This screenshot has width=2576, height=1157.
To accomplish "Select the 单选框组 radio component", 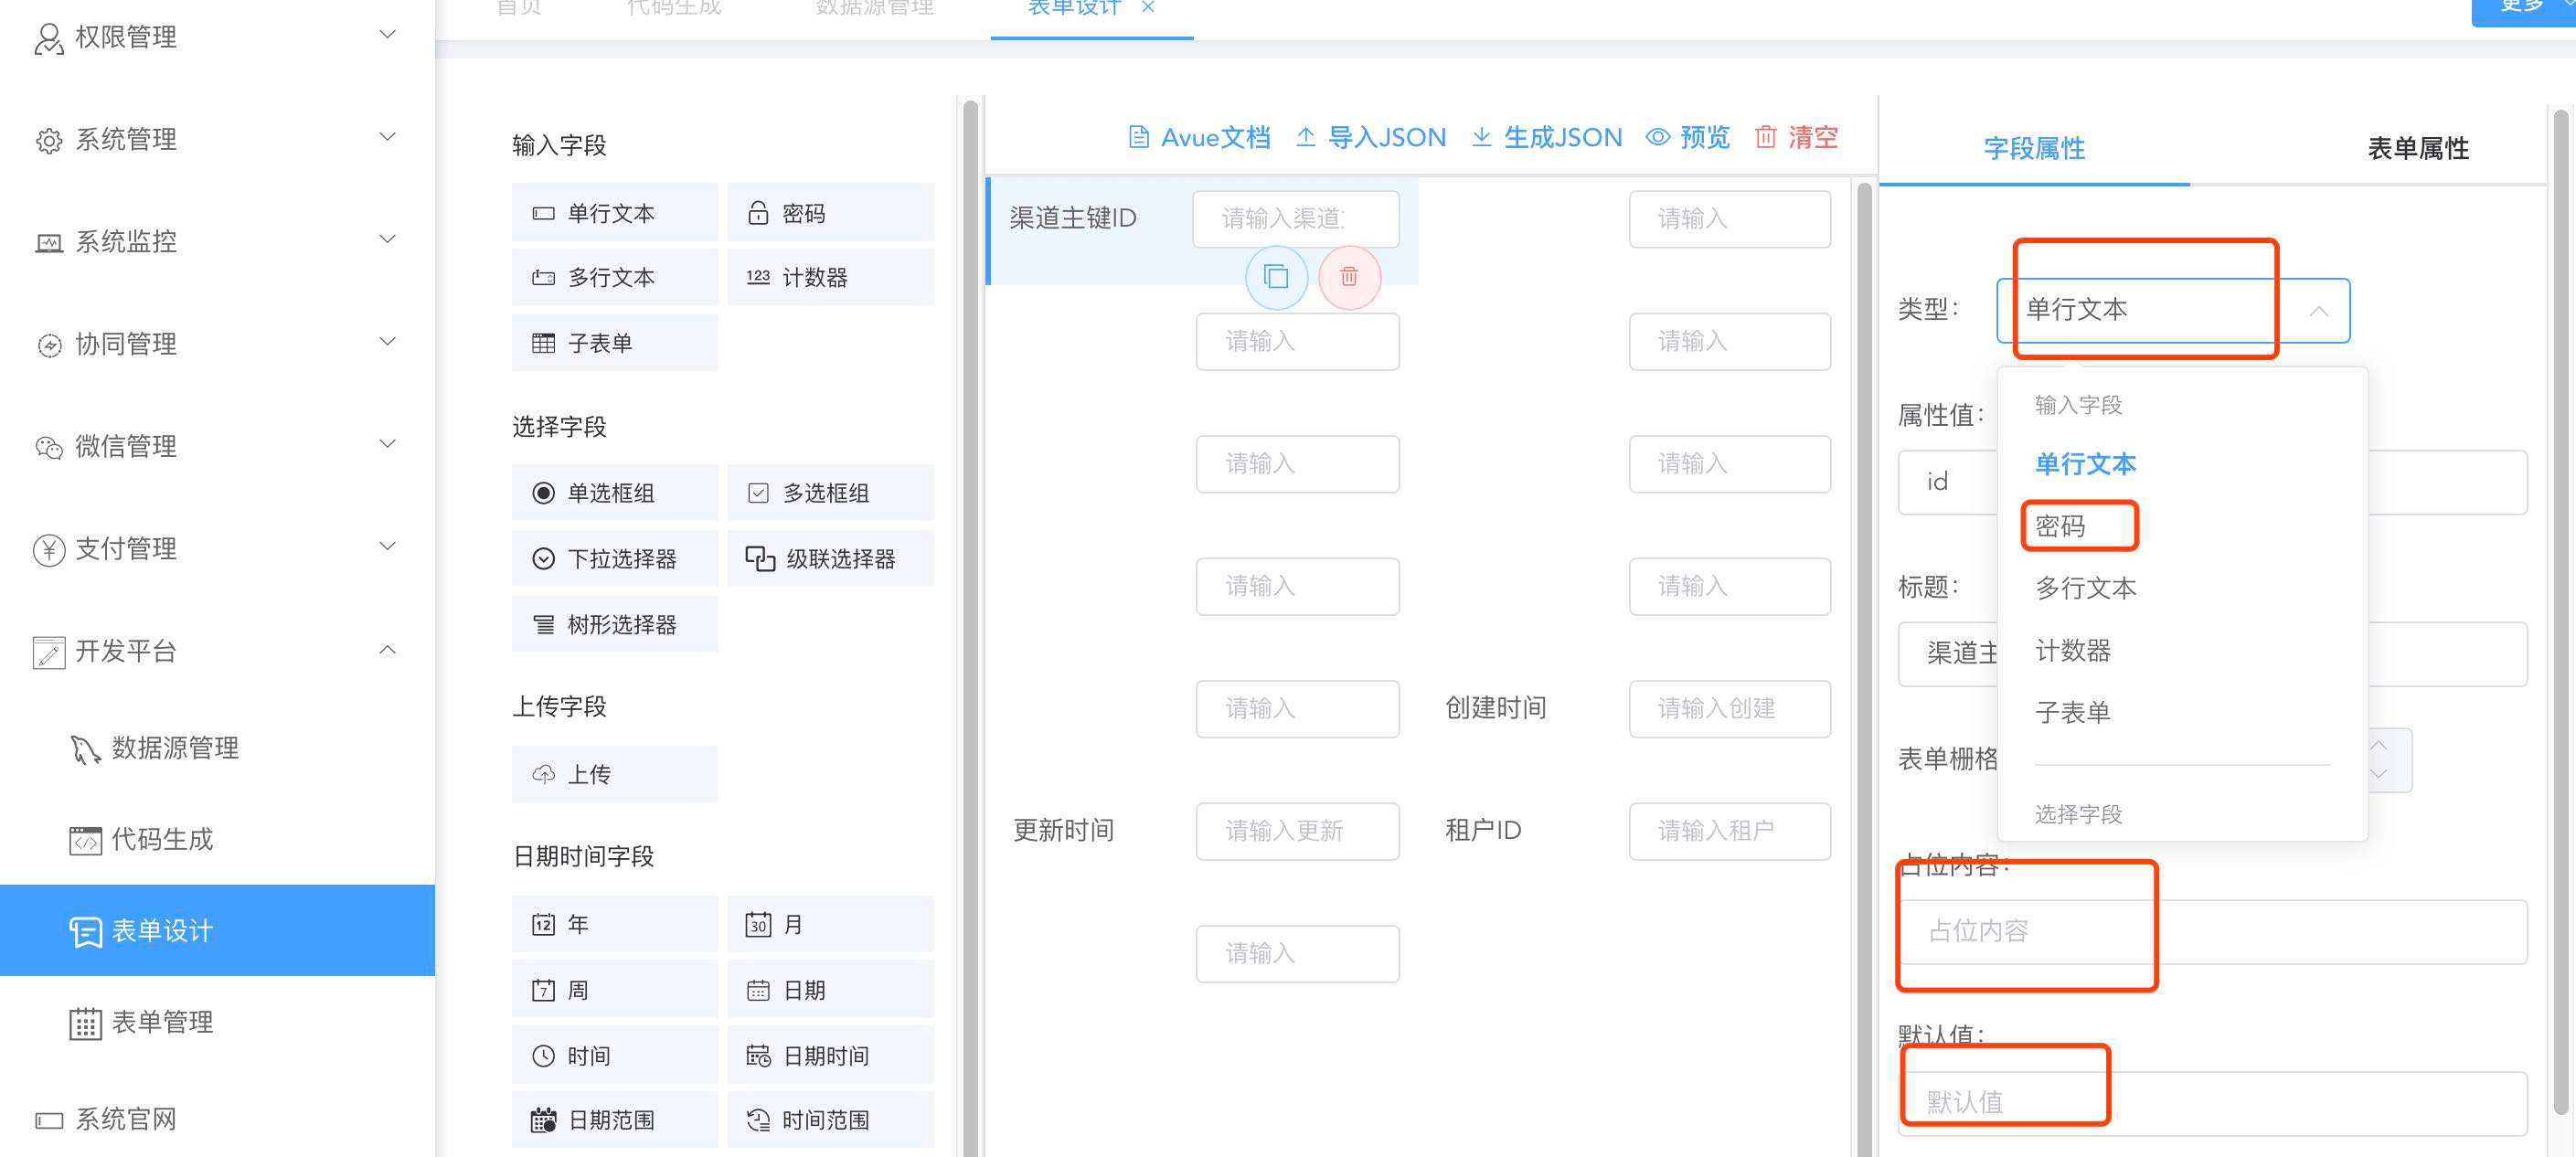I will [614, 493].
